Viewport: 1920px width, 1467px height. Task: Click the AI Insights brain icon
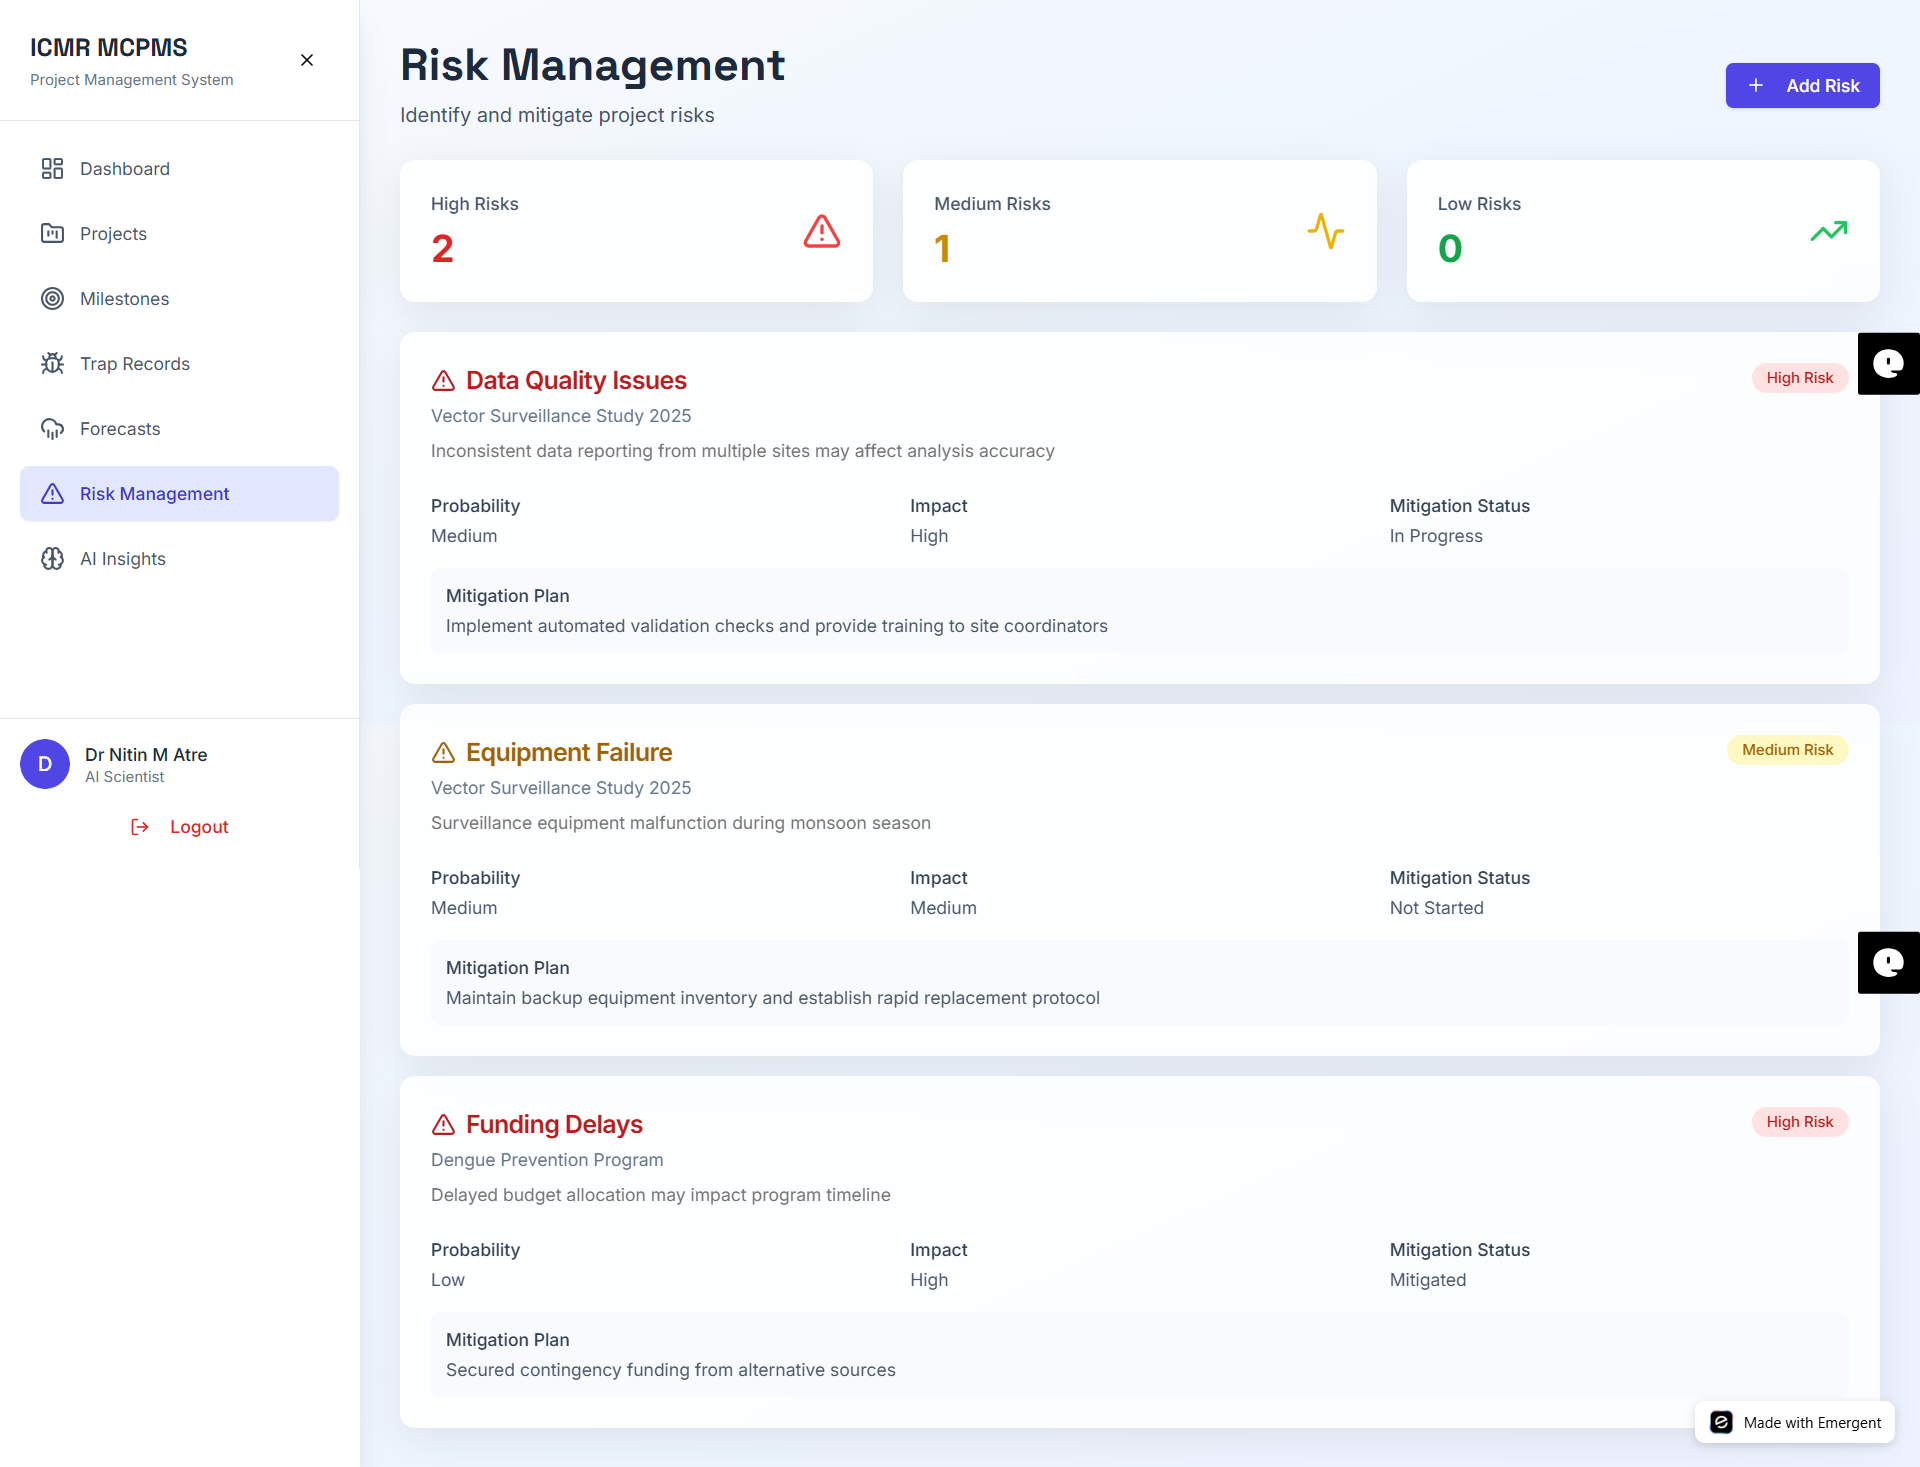tap(52, 559)
